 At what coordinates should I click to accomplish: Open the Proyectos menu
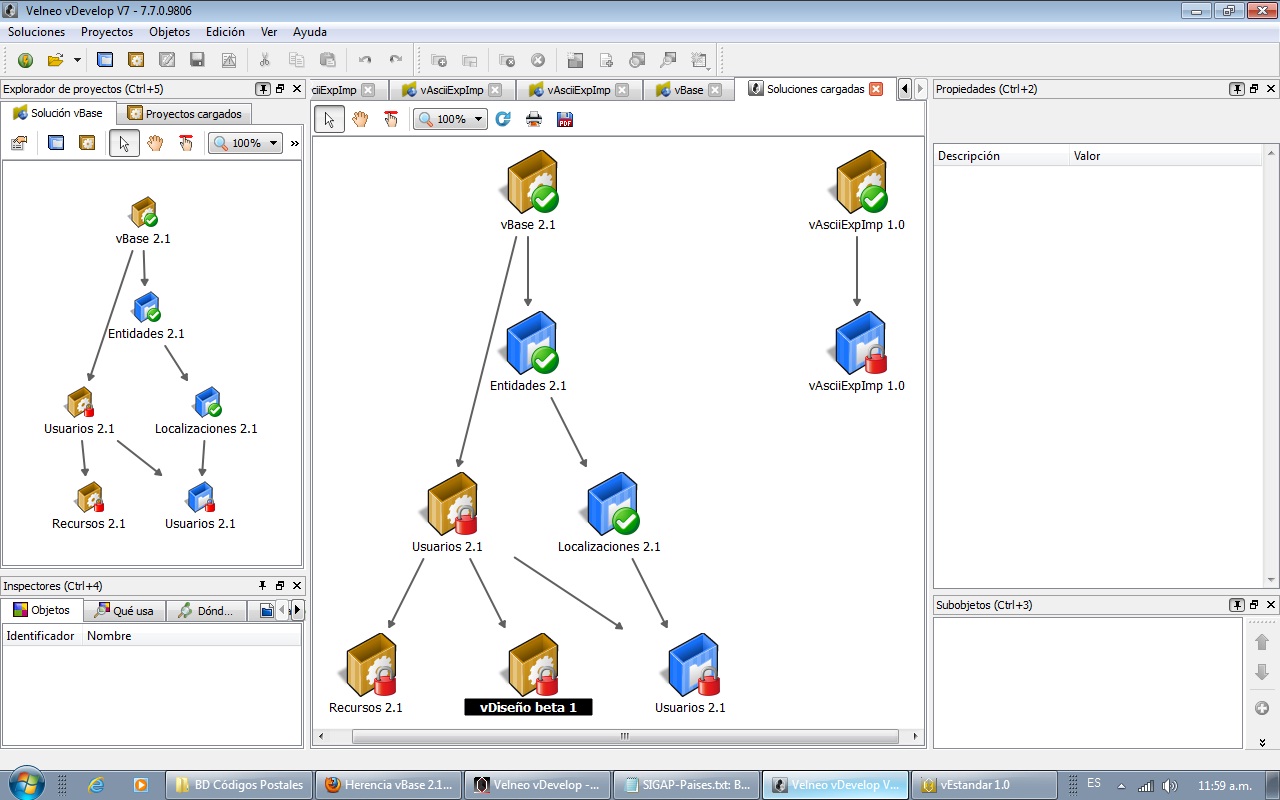(107, 32)
